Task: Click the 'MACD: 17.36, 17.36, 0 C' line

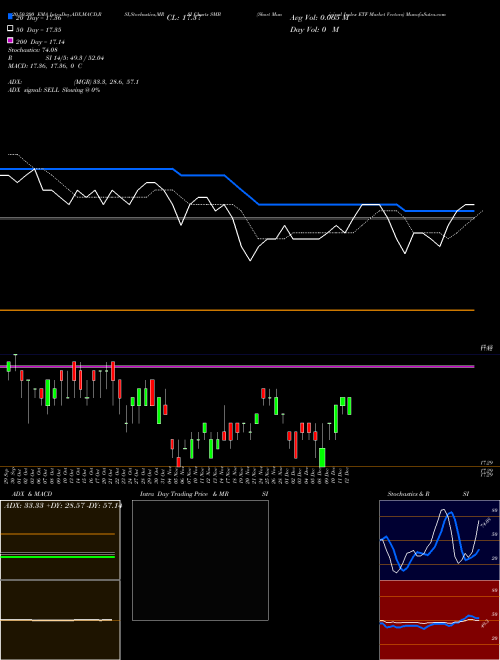Action: tap(45, 66)
